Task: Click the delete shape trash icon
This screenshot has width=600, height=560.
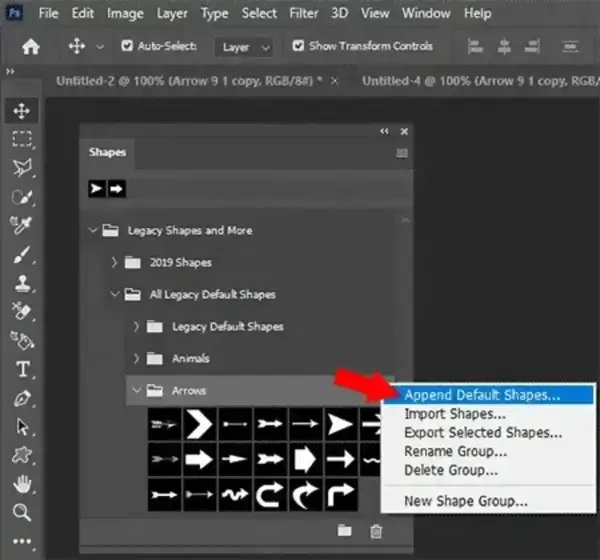Action: [376, 532]
